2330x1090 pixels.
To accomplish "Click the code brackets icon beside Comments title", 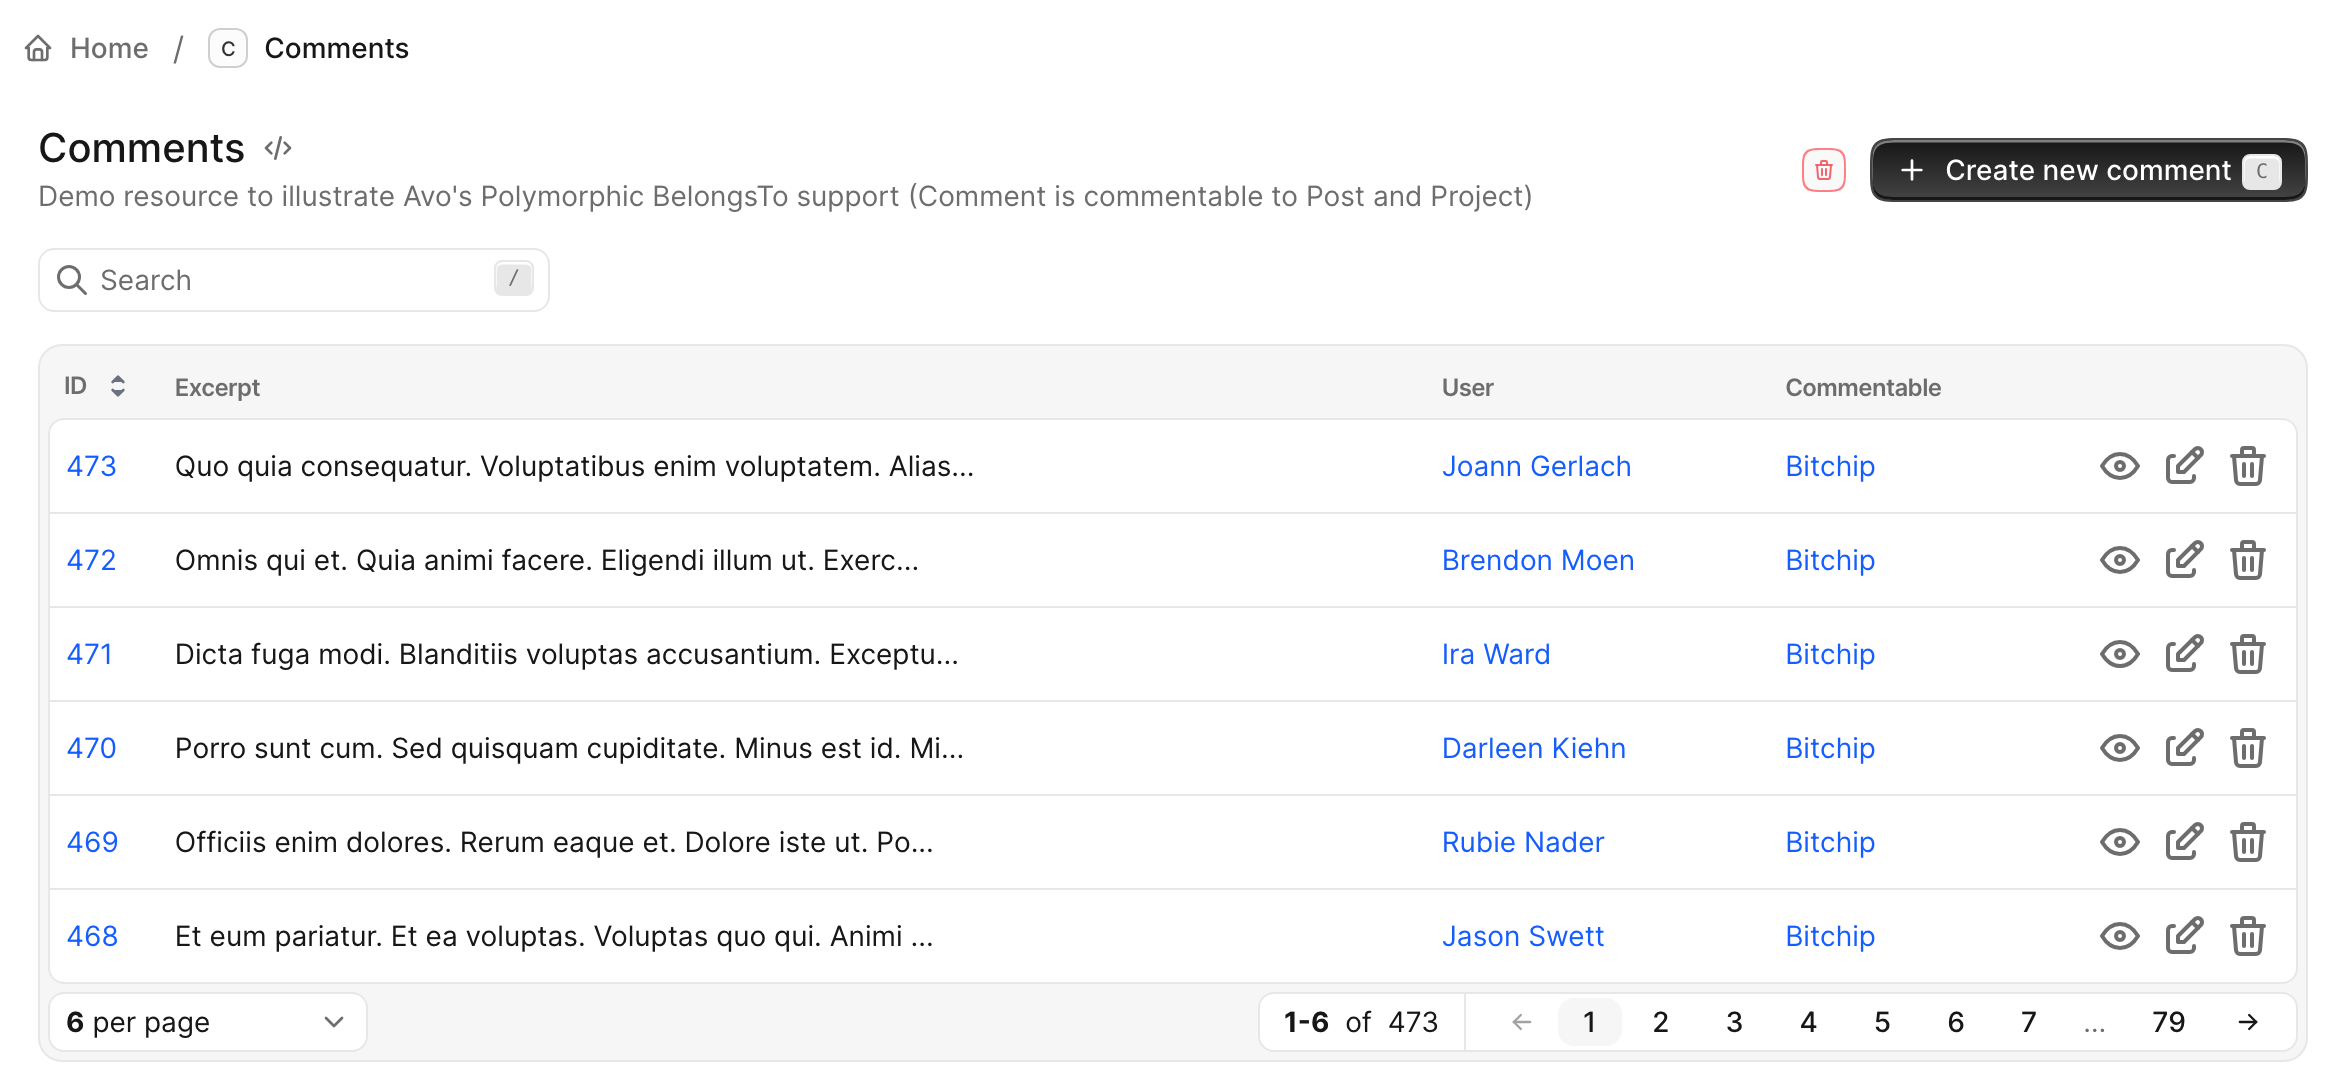I will [278, 148].
